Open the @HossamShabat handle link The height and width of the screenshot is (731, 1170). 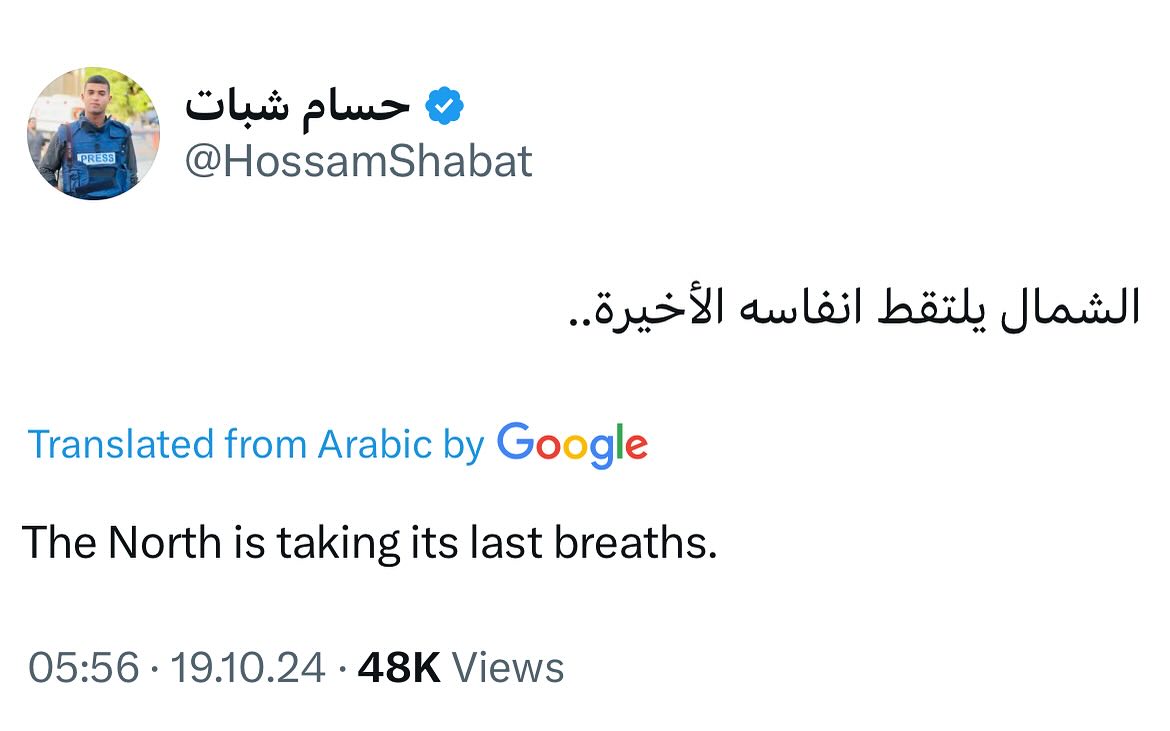coord(359,161)
